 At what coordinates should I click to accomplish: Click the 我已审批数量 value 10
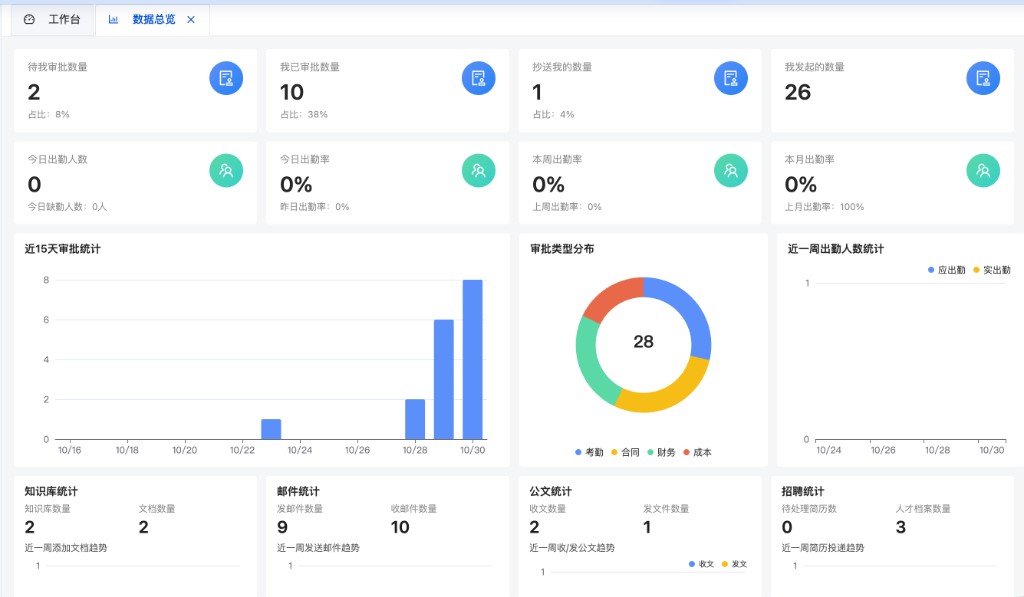point(292,92)
